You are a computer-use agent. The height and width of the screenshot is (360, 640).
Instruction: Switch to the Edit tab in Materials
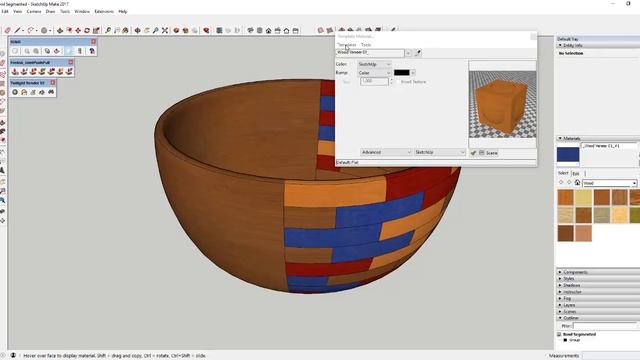[576, 173]
